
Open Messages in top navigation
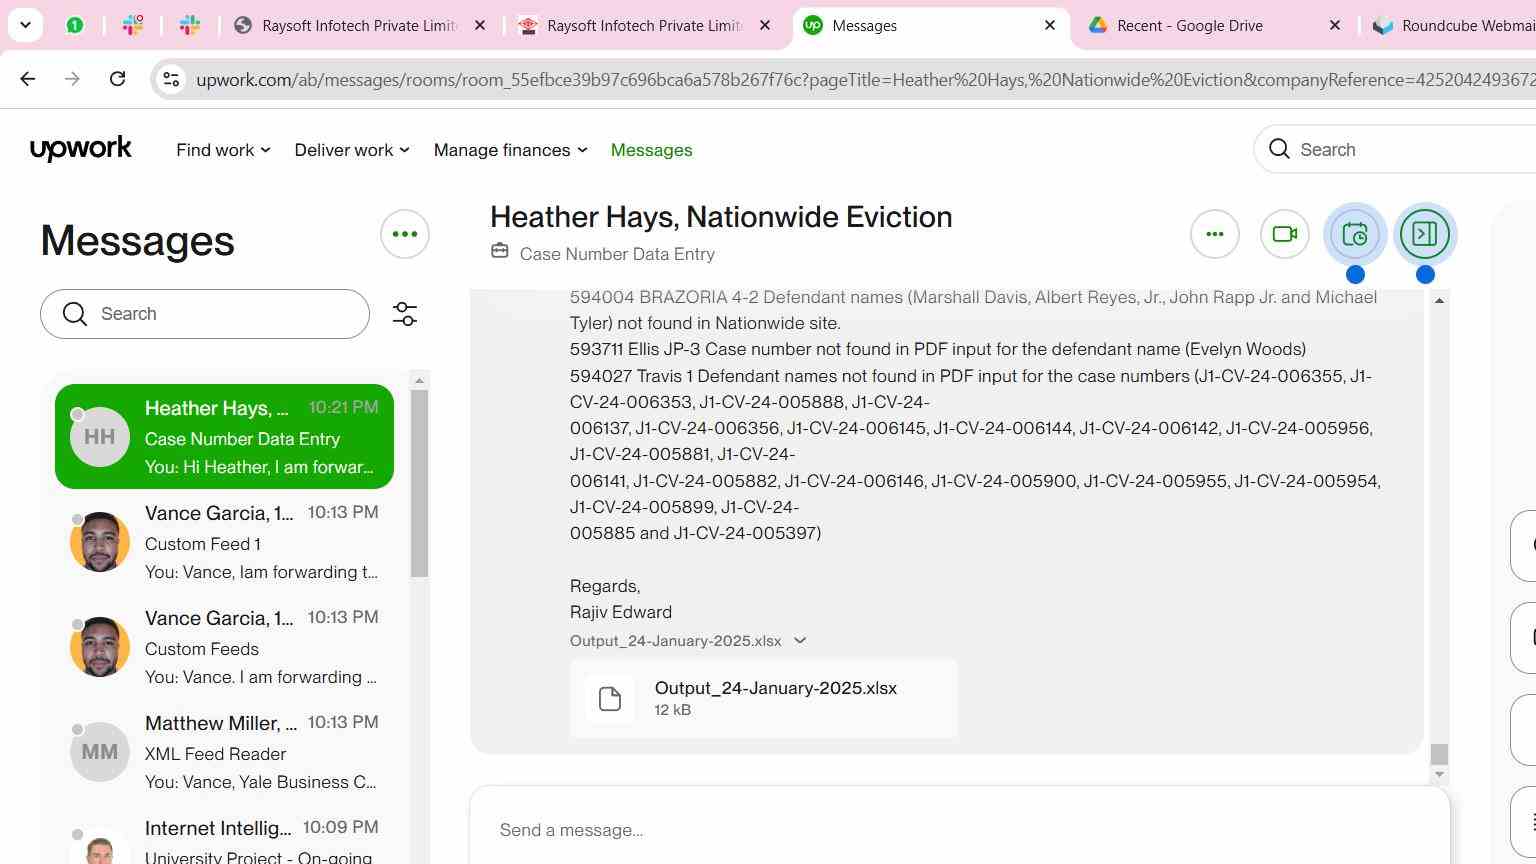651,150
